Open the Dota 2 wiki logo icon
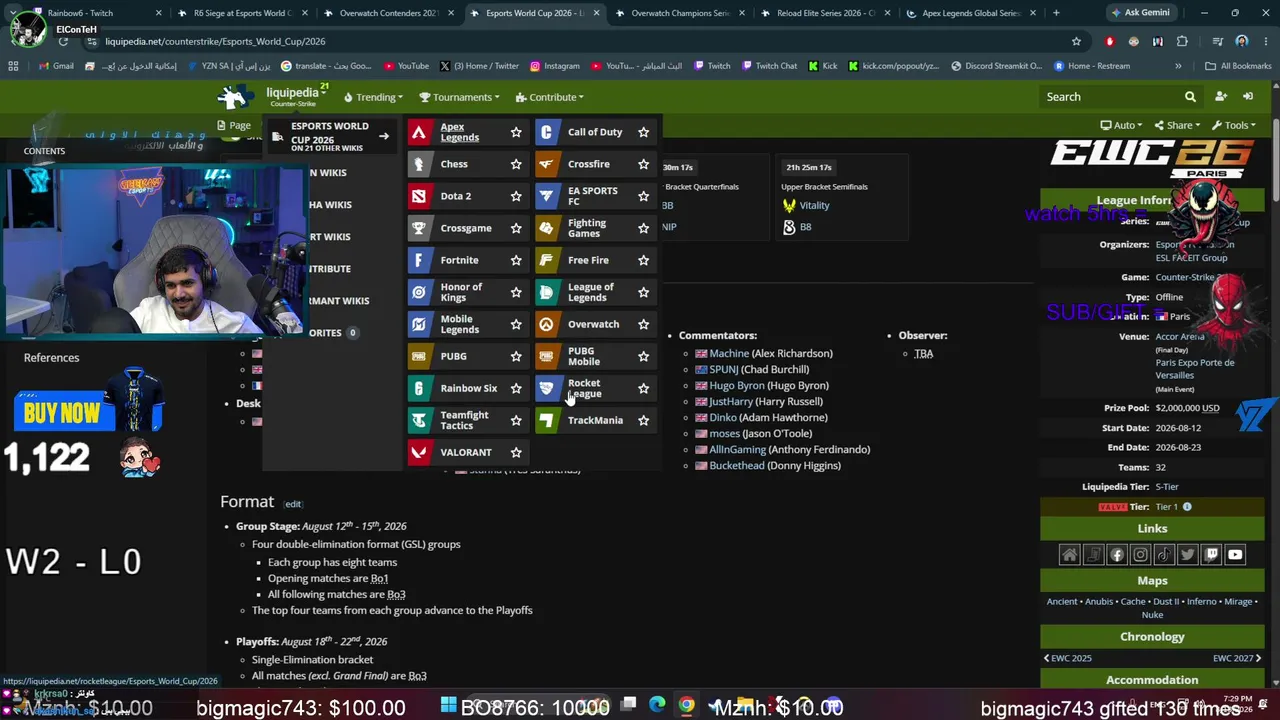 pyautogui.click(x=420, y=196)
